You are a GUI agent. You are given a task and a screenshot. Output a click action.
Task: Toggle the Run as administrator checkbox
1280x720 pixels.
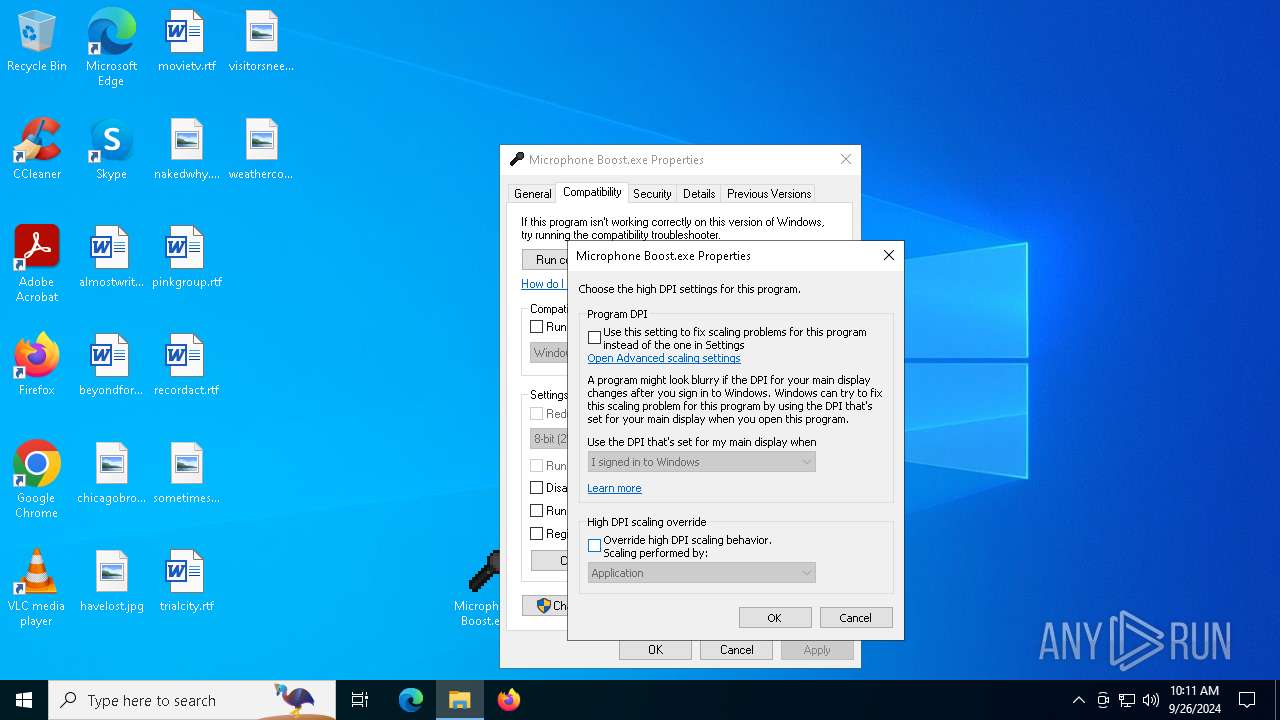coord(537,511)
